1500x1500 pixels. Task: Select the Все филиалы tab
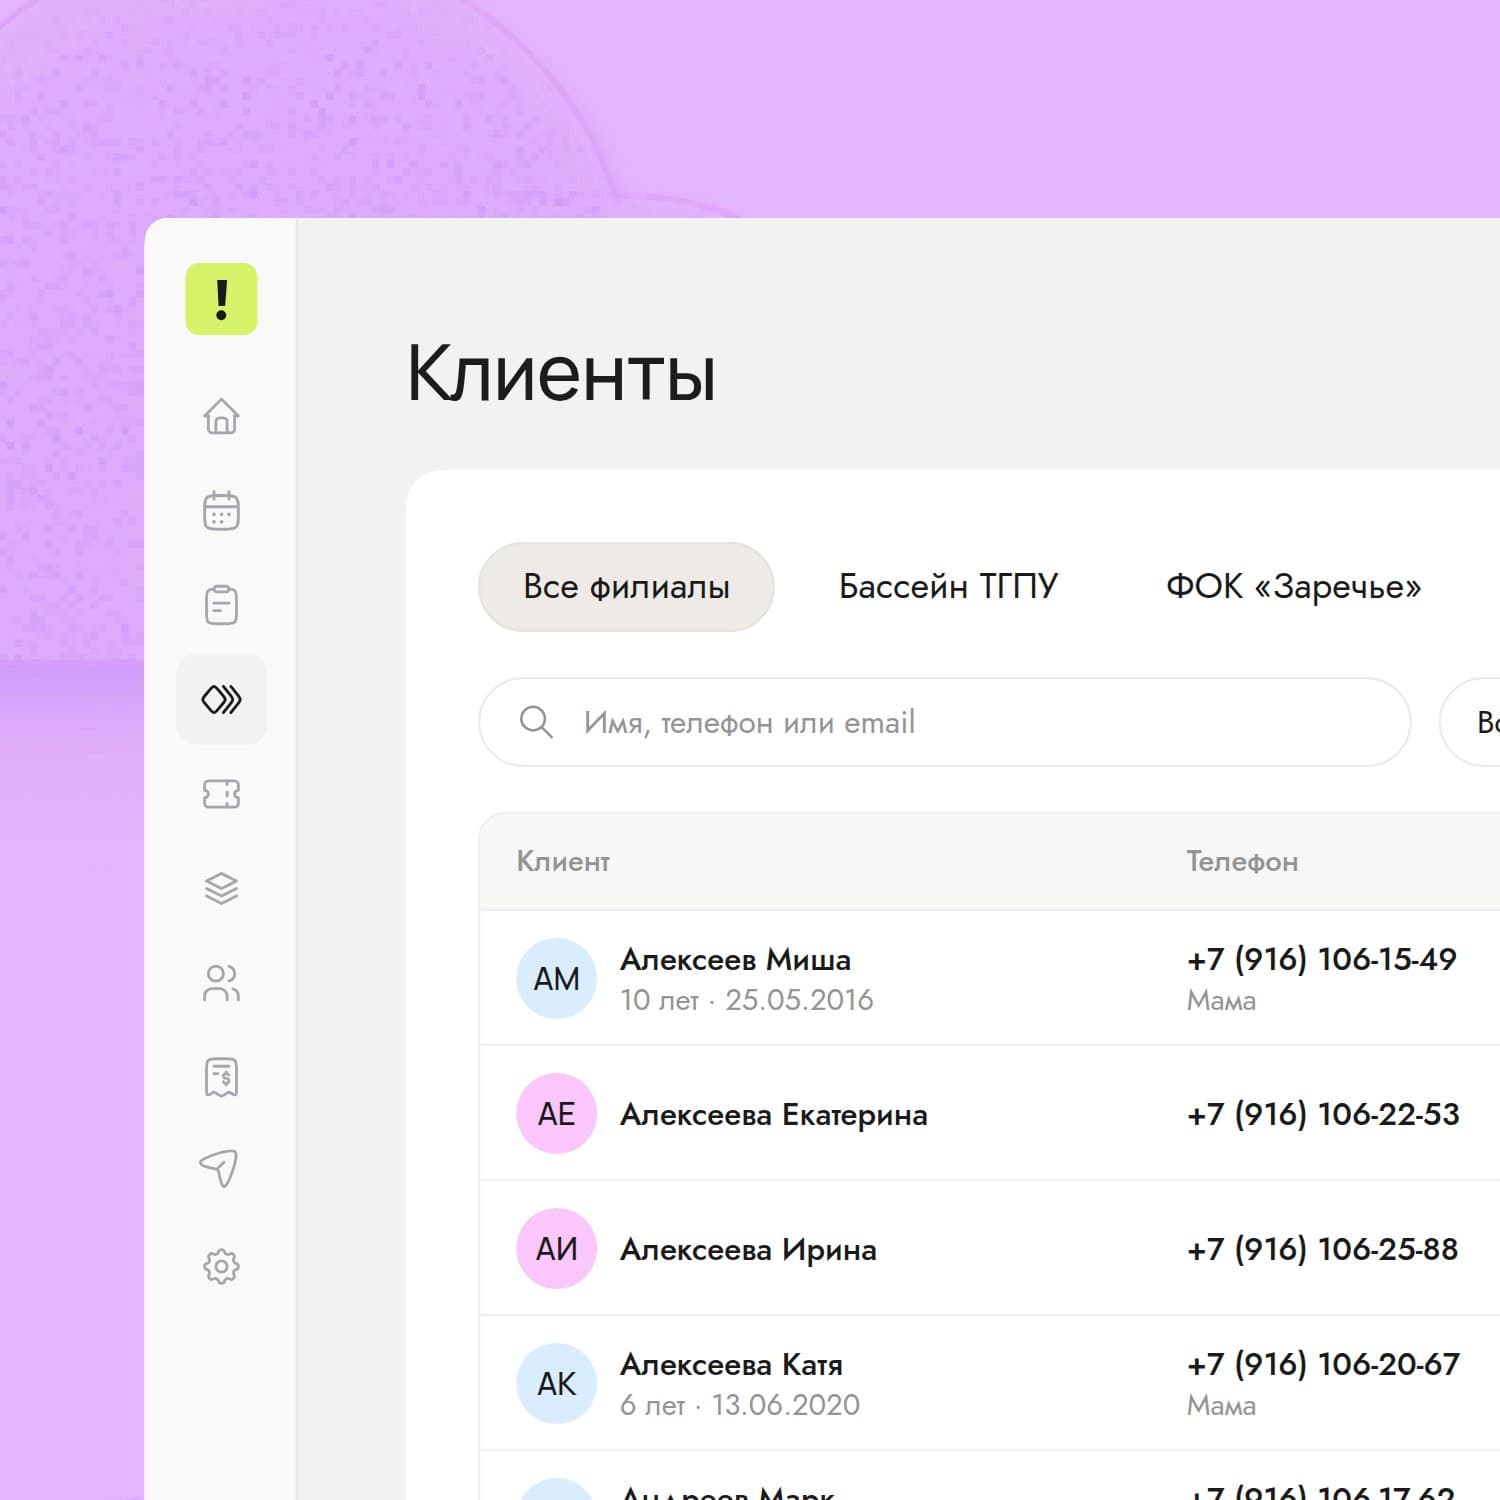click(x=626, y=587)
